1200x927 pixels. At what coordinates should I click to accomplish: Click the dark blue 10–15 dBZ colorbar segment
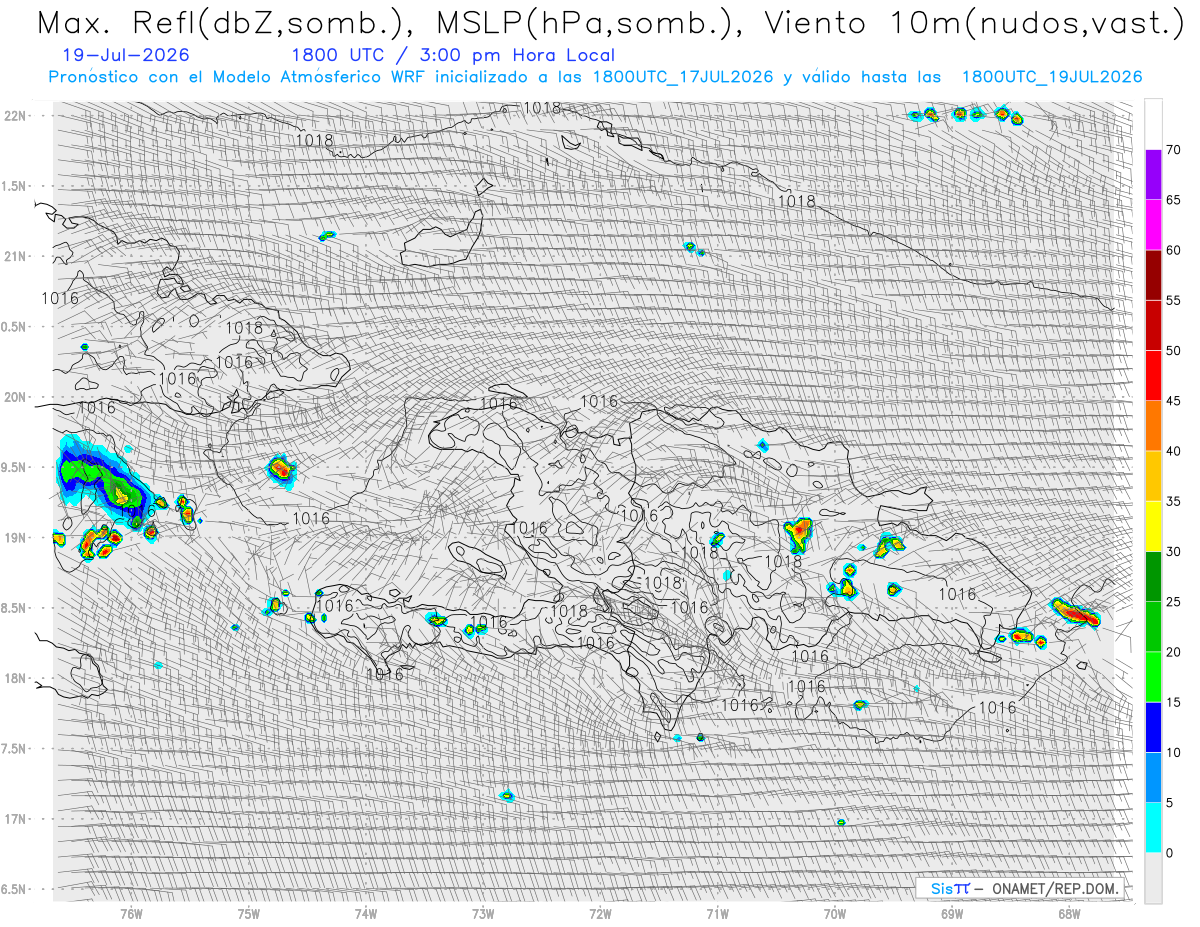(1153, 727)
